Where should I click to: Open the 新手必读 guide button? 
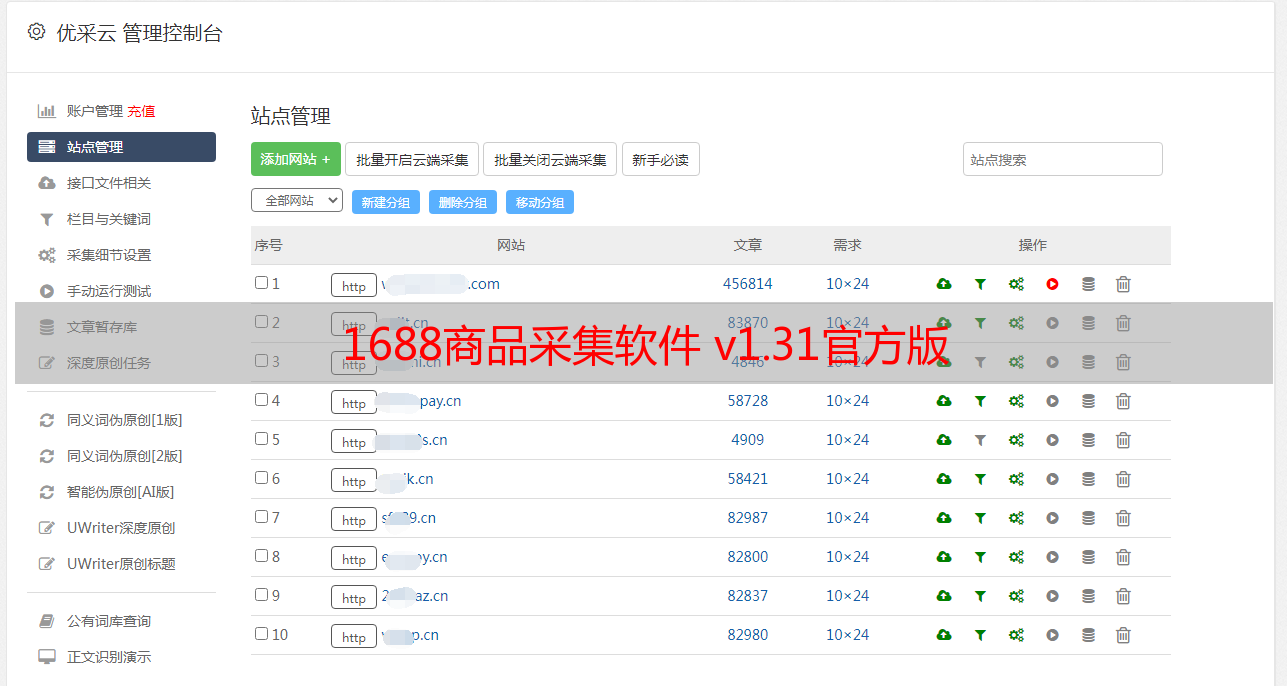(x=661, y=159)
